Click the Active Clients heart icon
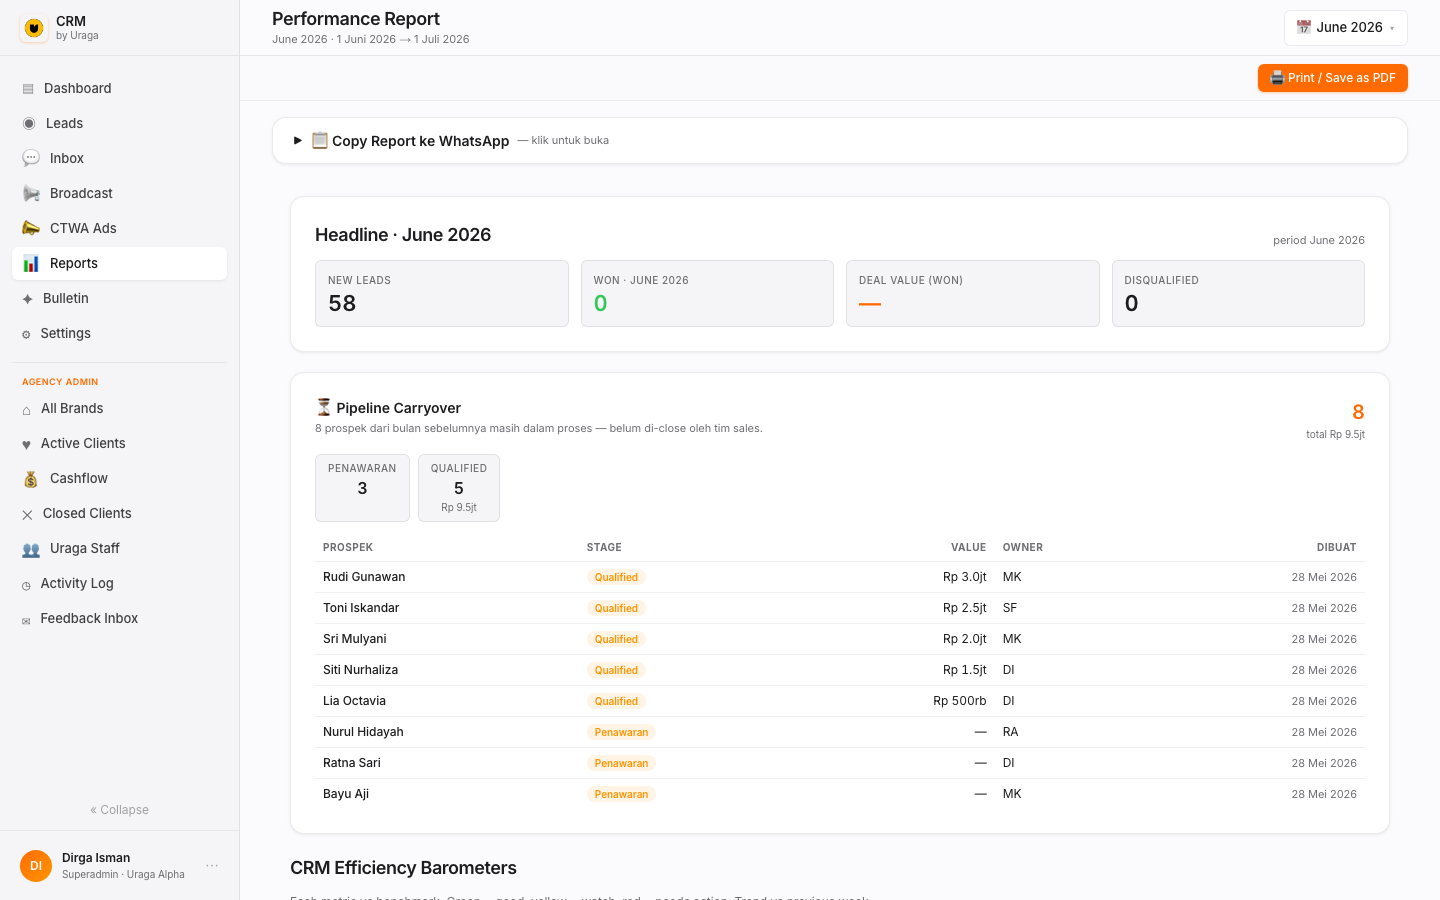This screenshot has width=1440, height=900. point(26,445)
